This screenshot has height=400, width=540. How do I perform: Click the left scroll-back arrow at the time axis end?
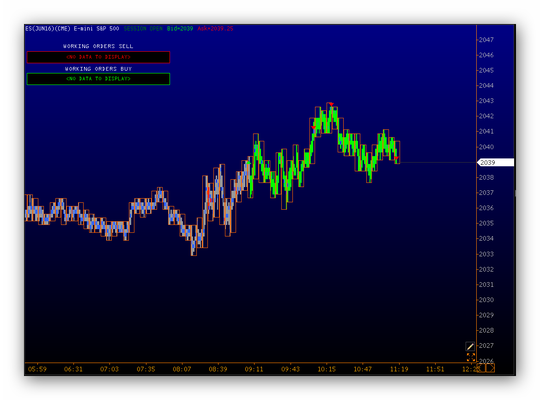pyautogui.click(x=482, y=368)
